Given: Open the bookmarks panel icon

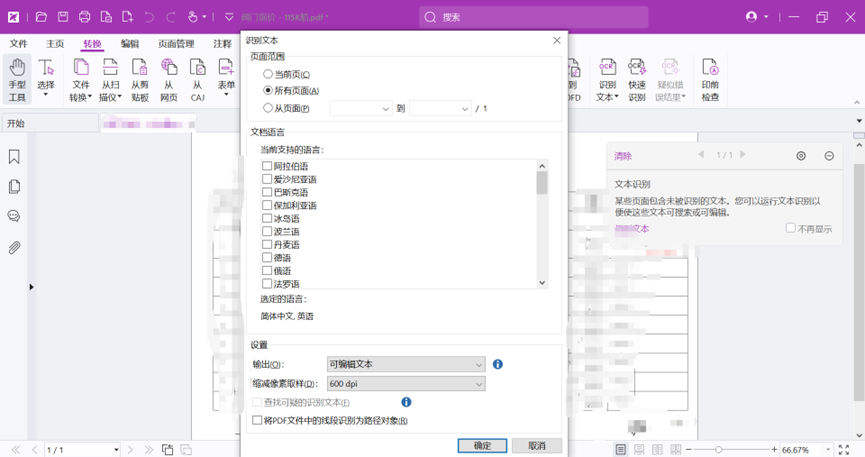Looking at the screenshot, I should 14,157.
